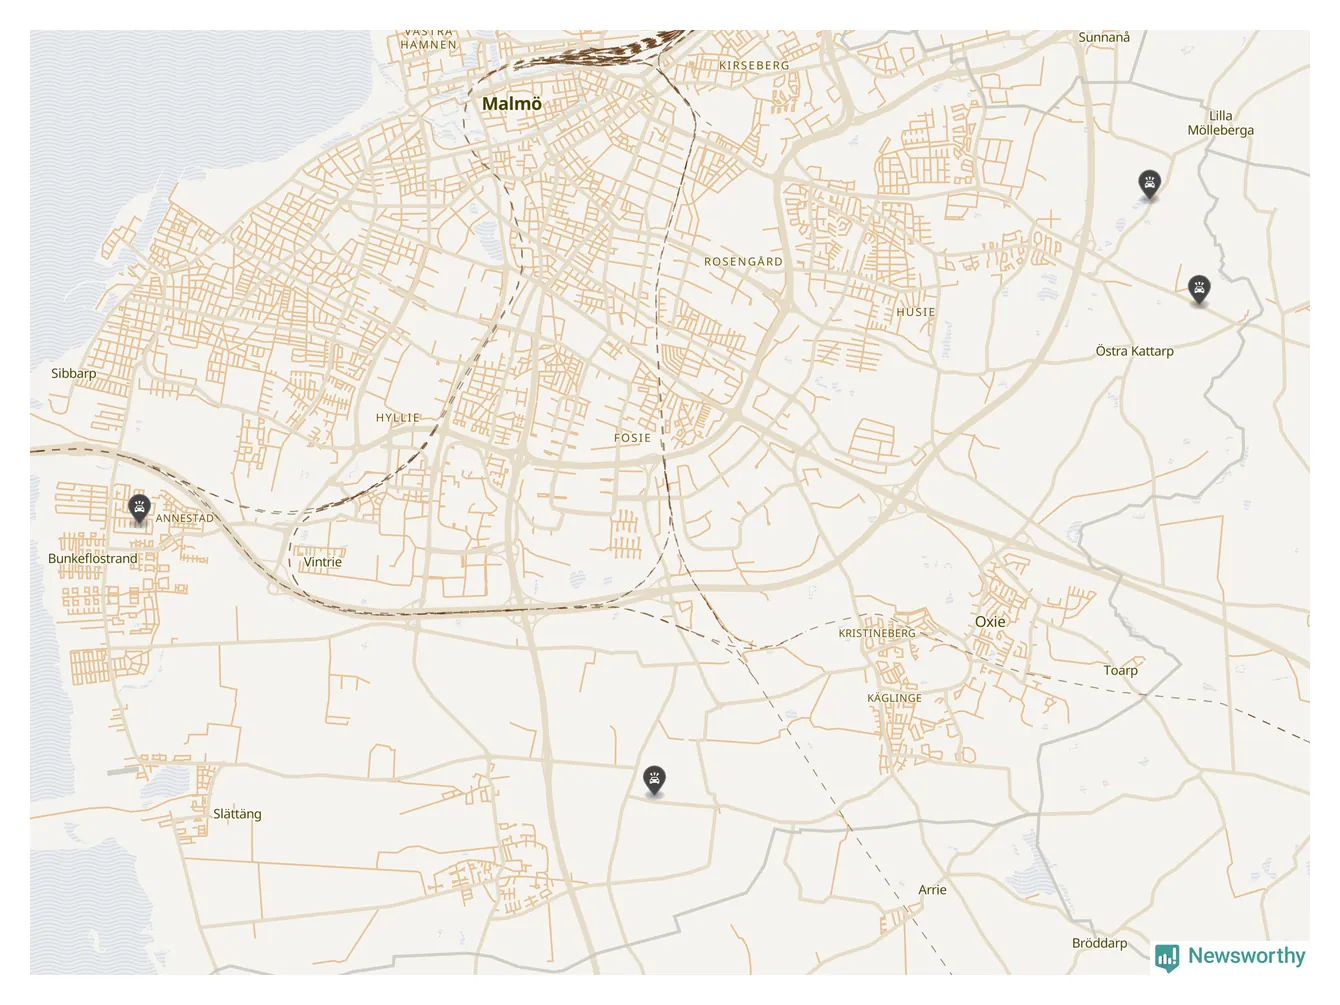Click the car marker above Östra Kattarp
Viewport: 1340px width, 1005px height.
point(1199,290)
